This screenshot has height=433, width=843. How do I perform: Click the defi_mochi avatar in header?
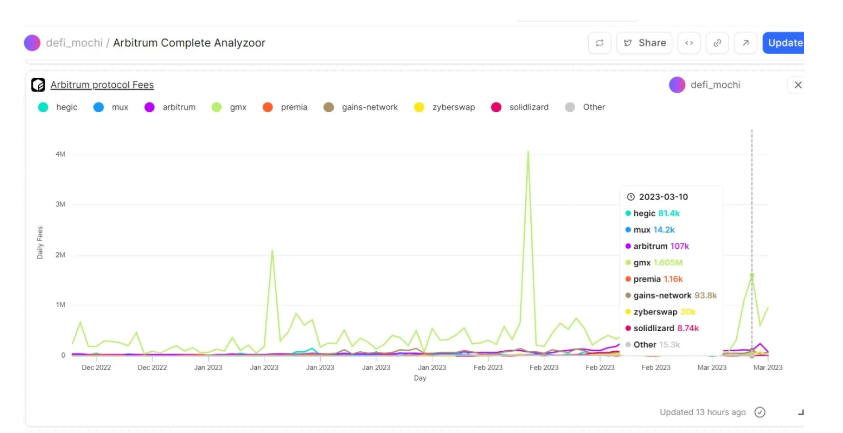(x=32, y=43)
